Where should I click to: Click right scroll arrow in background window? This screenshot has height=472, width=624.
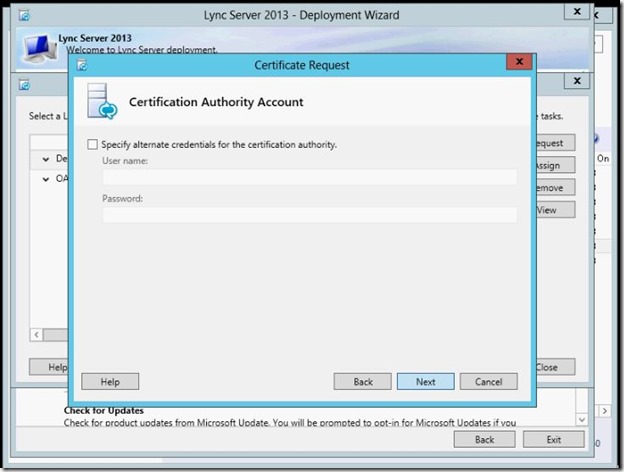(604, 411)
